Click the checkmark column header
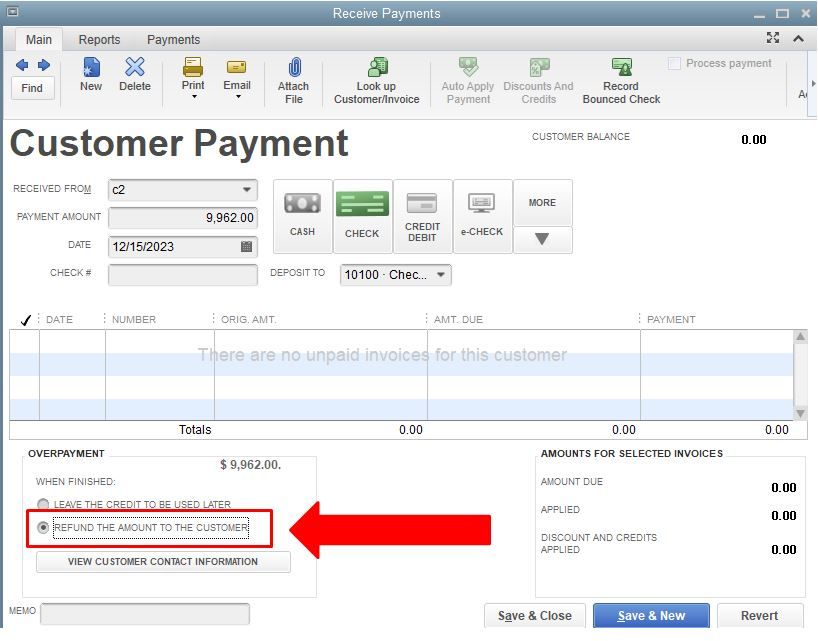Image resolution: width=818 pixels, height=641 pixels. pyautogui.click(x=26, y=320)
